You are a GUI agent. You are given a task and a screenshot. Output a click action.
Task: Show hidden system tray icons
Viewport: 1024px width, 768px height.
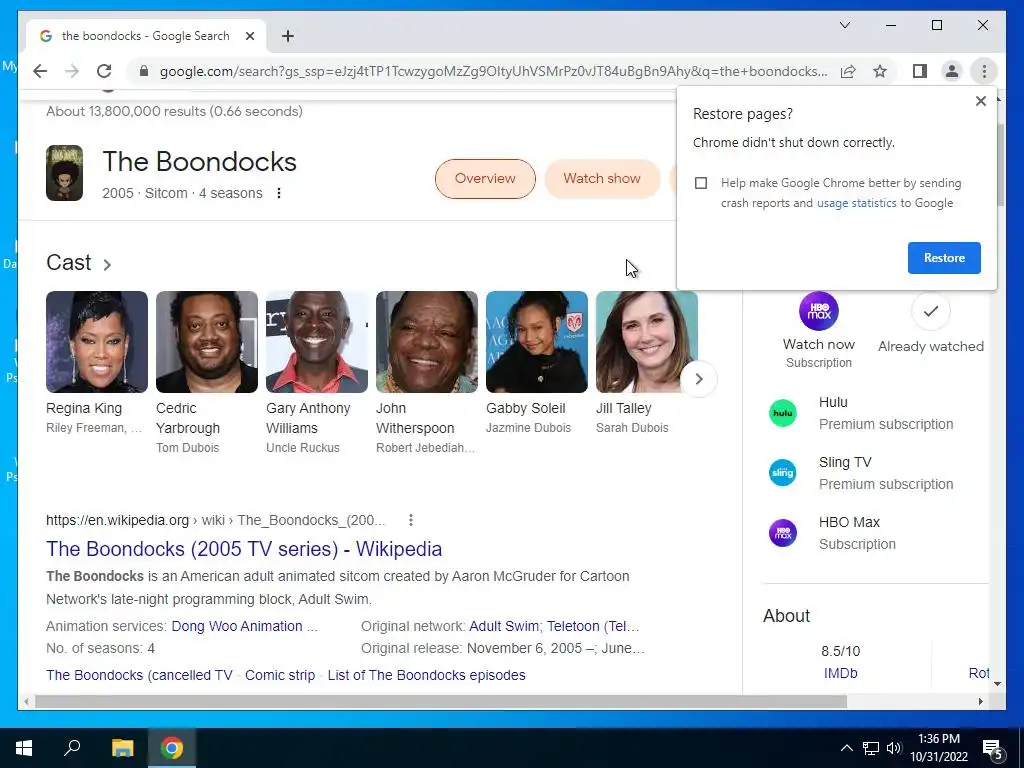846,748
